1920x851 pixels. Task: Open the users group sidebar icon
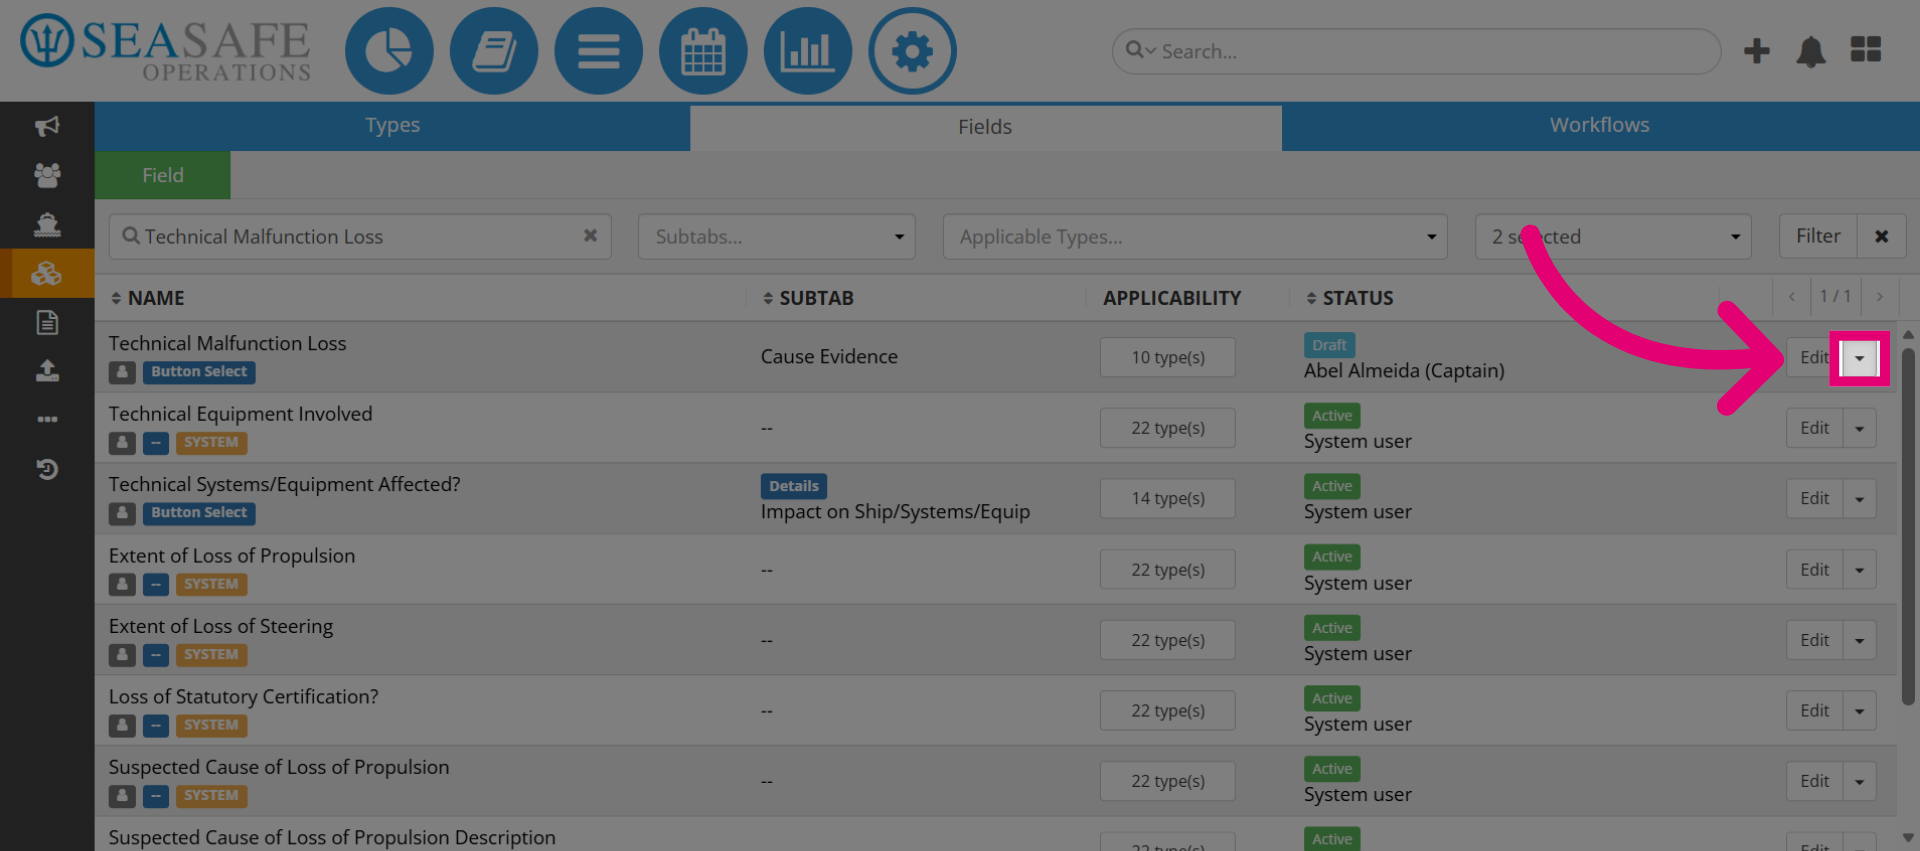[x=47, y=175]
